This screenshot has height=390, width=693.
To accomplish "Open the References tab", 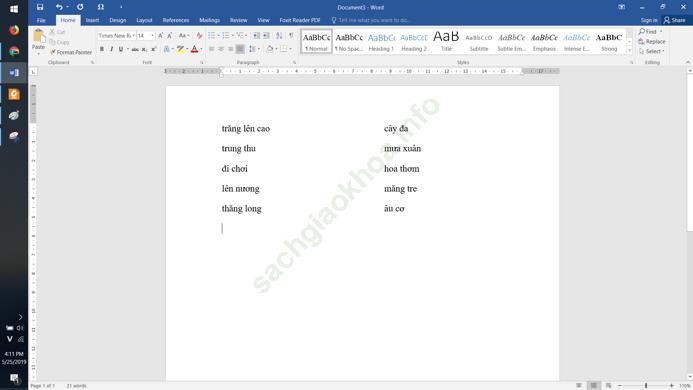I will [x=176, y=20].
